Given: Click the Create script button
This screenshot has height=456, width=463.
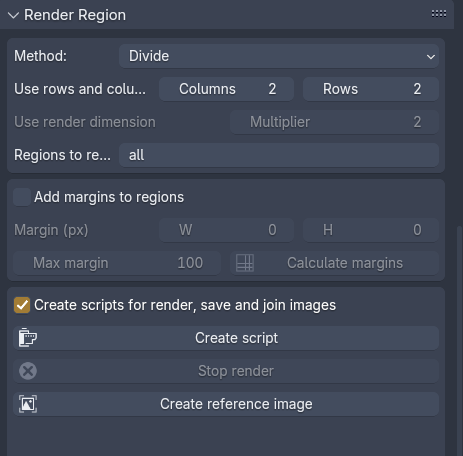Looking at the screenshot, I should [x=226, y=338].
